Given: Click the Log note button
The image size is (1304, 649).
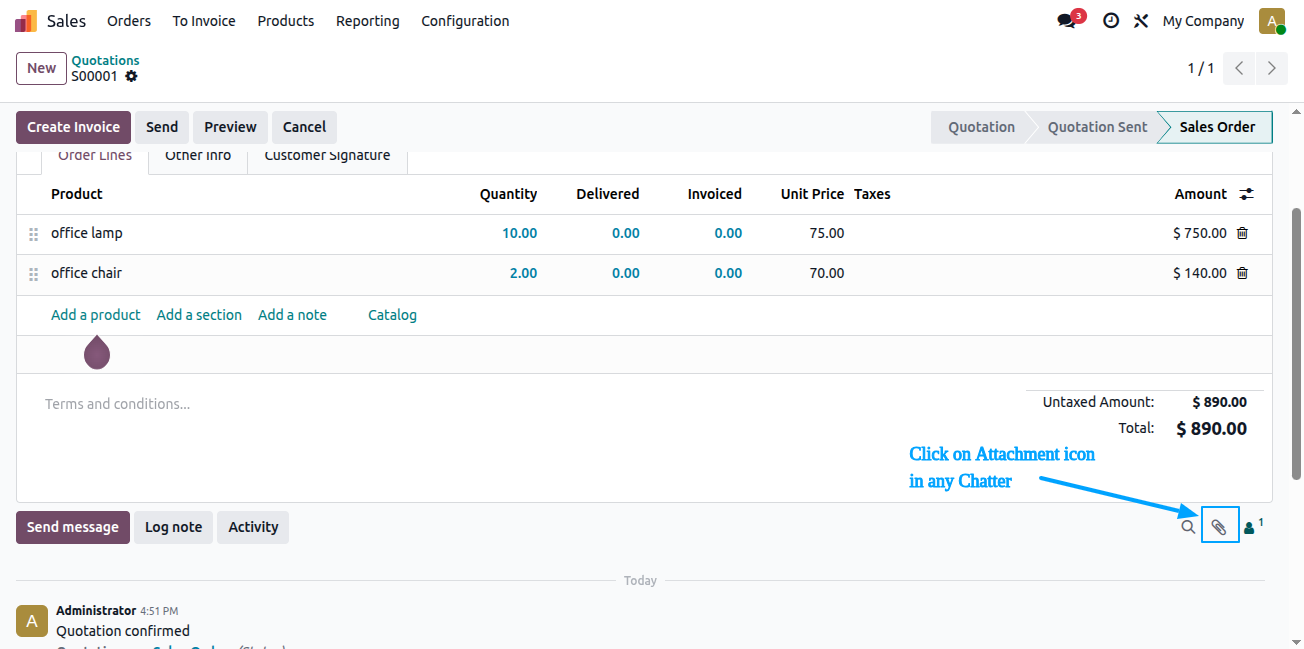Looking at the screenshot, I should coord(173,527).
